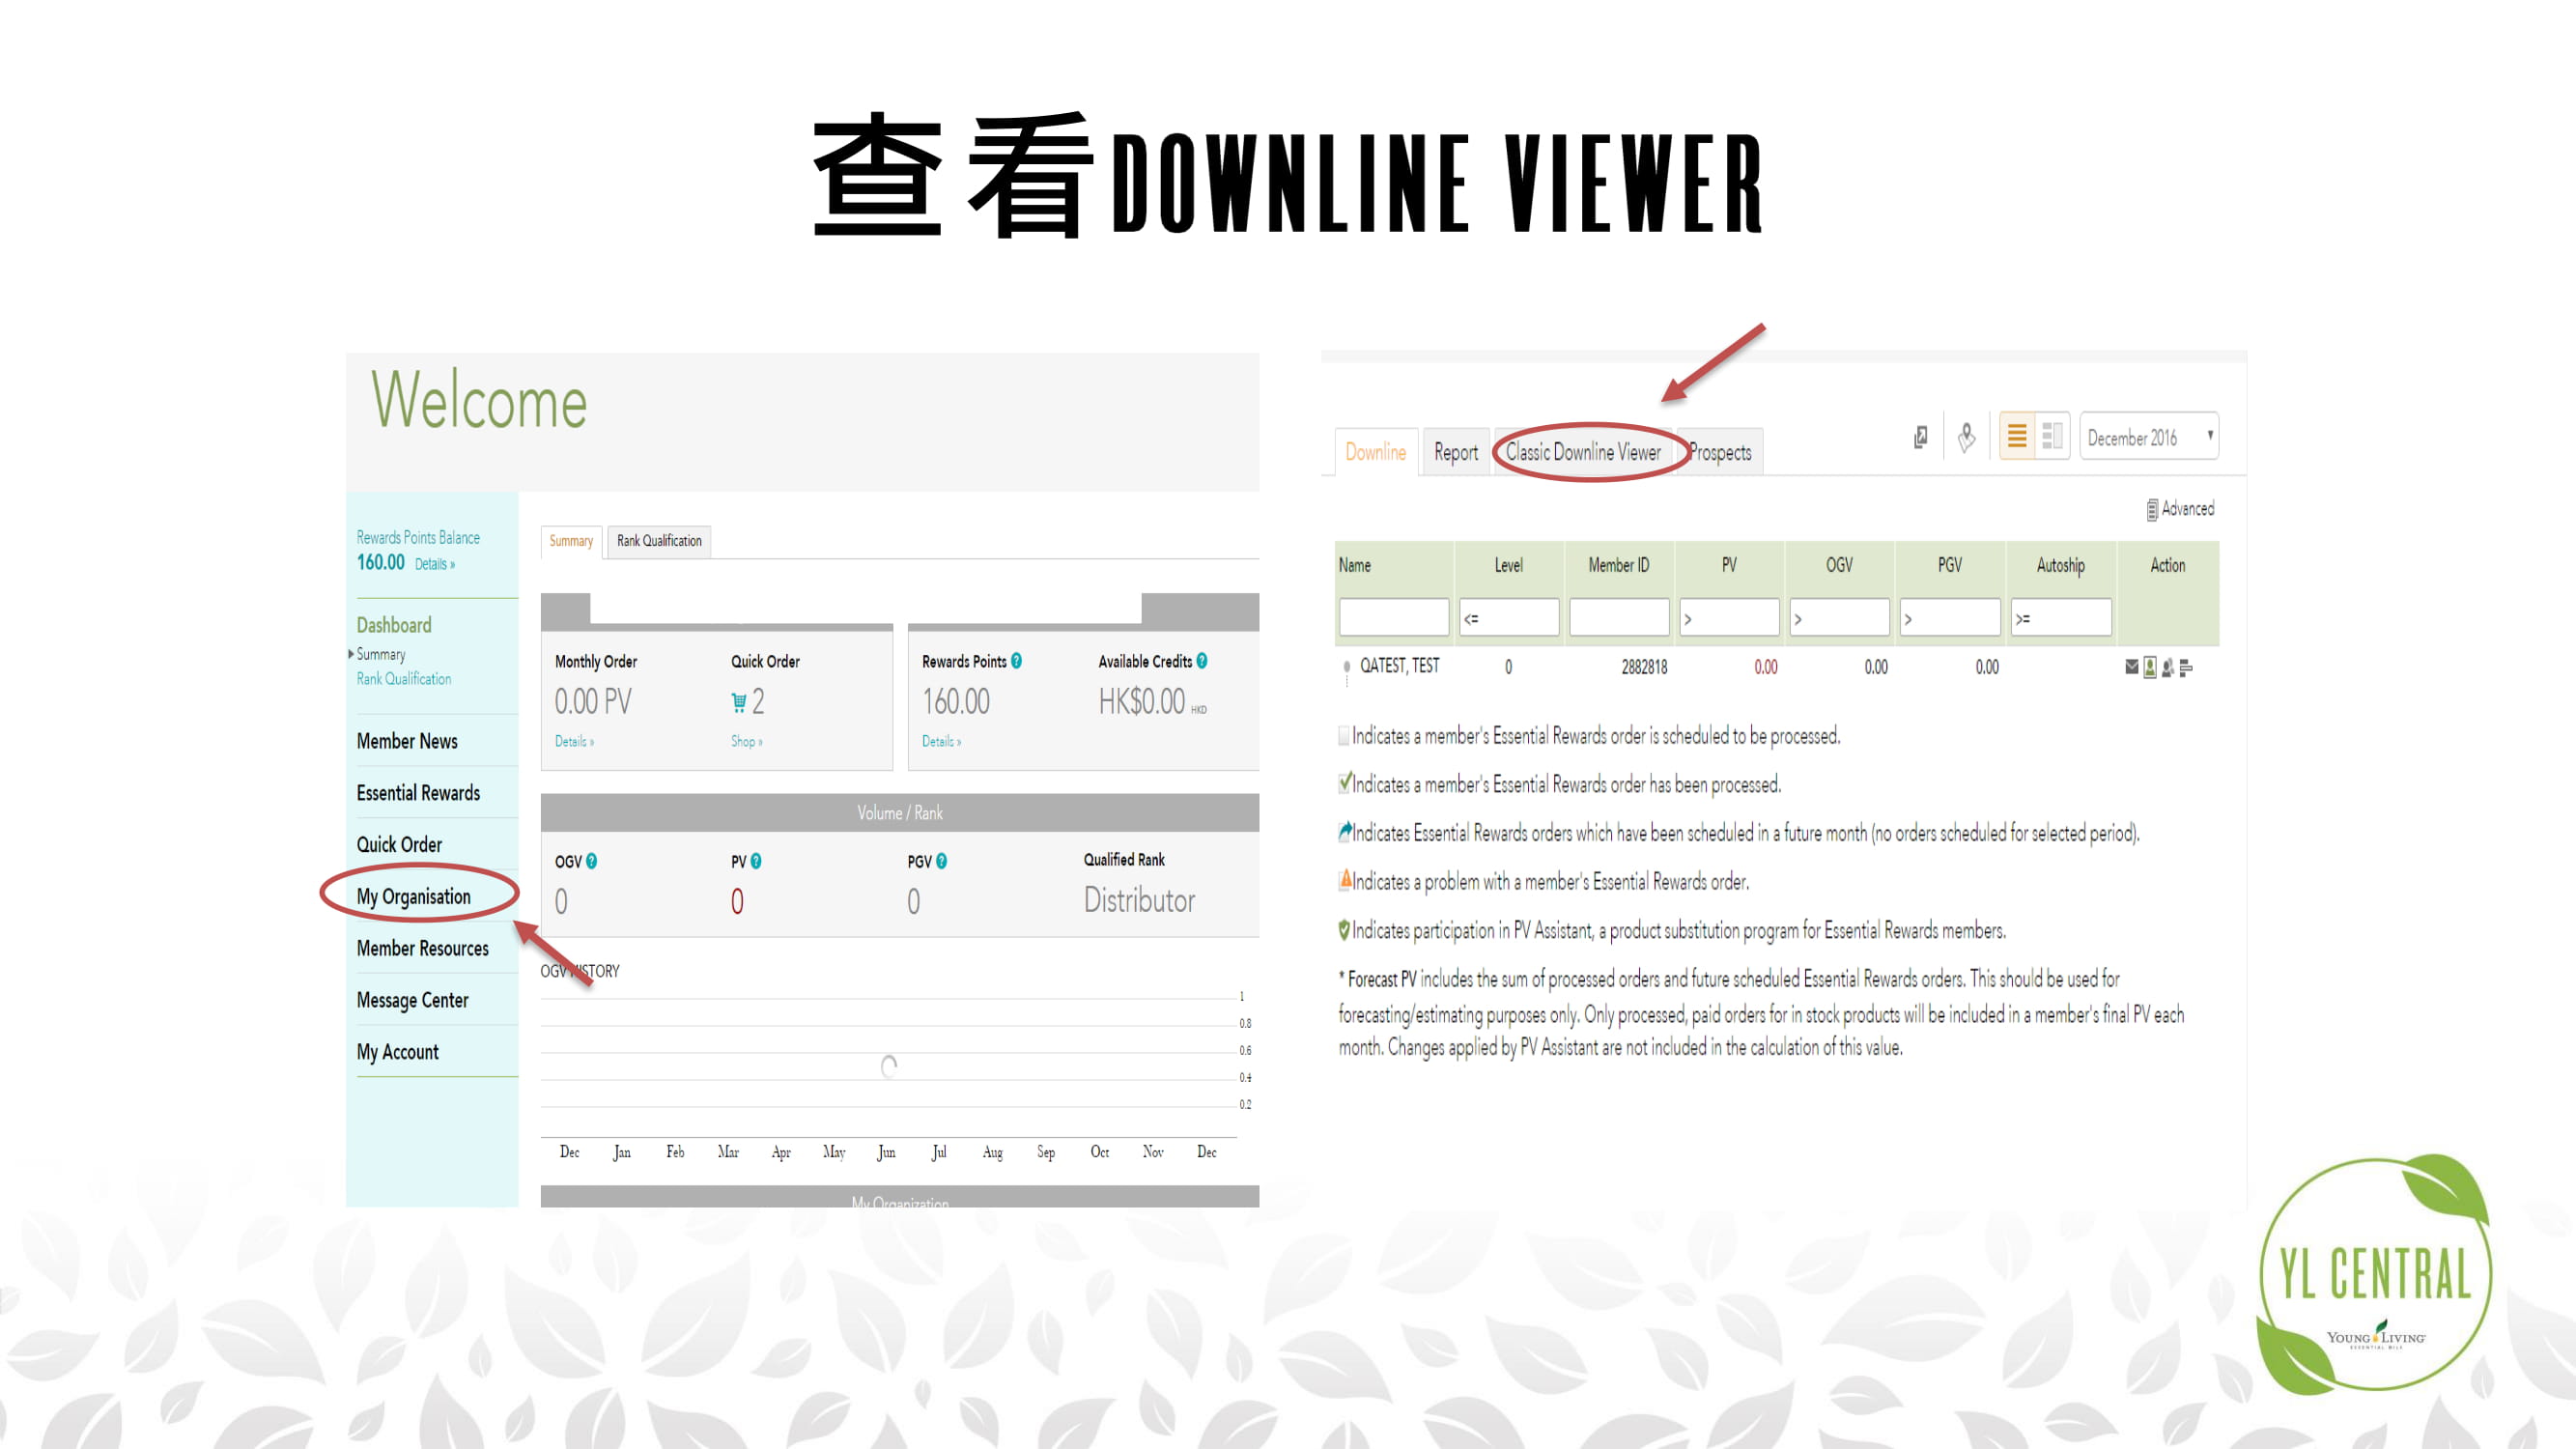Switch to list view layout icon
2576x1449 pixels.
pyautogui.click(x=2017, y=436)
